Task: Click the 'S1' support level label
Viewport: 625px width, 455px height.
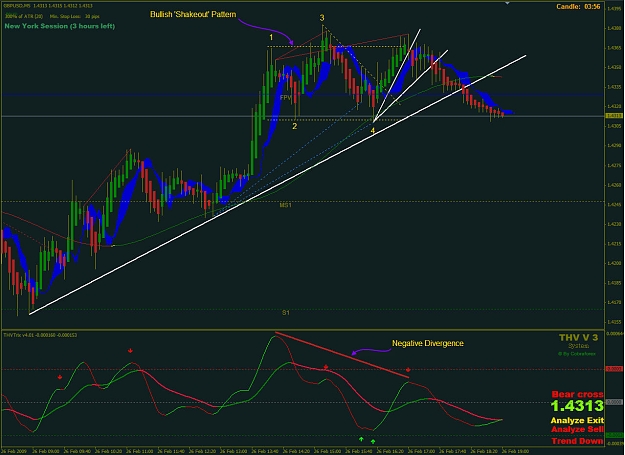Action: click(x=285, y=313)
